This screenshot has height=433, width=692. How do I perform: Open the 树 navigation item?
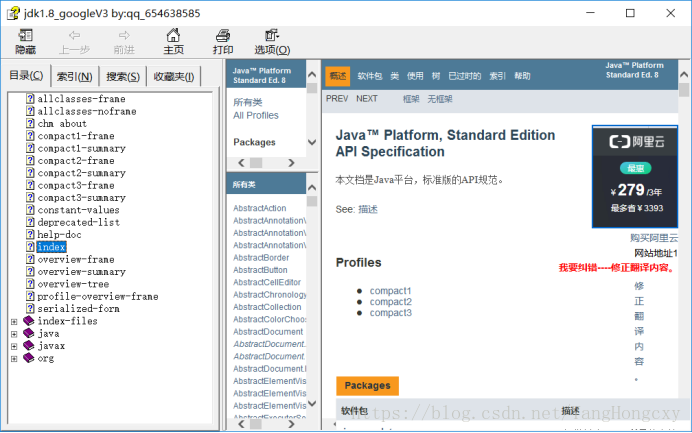point(436,76)
